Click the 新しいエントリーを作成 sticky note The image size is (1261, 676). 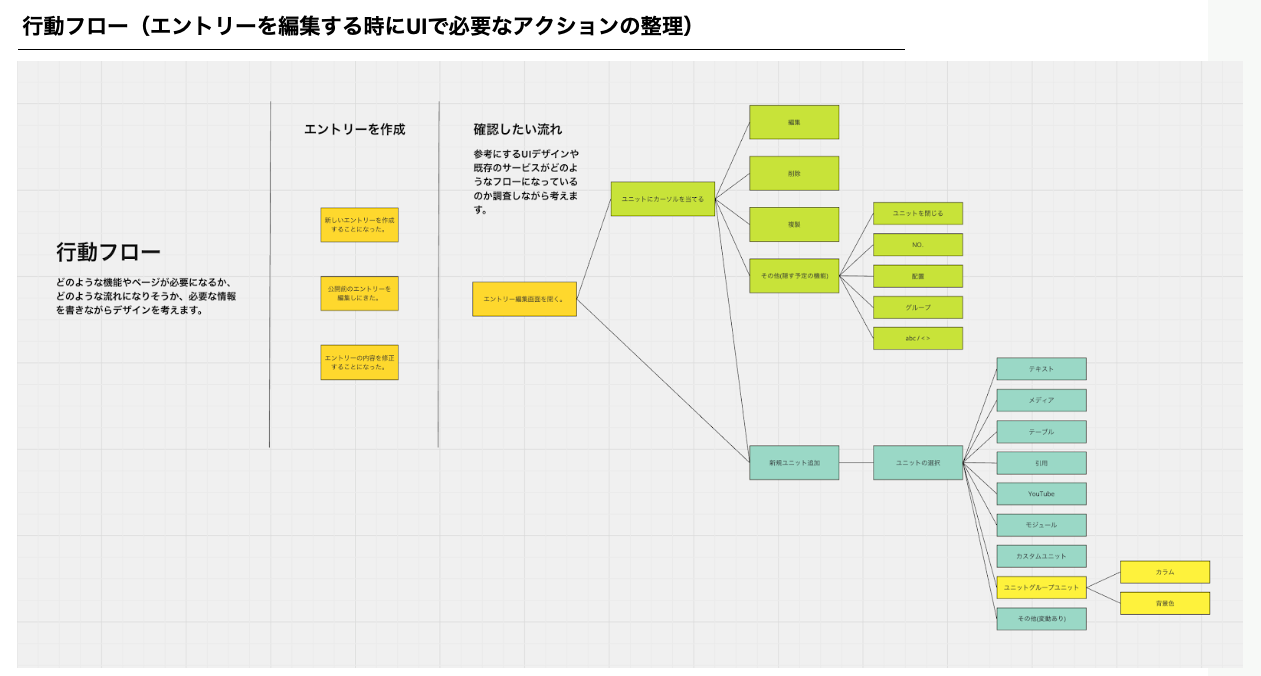[x=359, y=225]
